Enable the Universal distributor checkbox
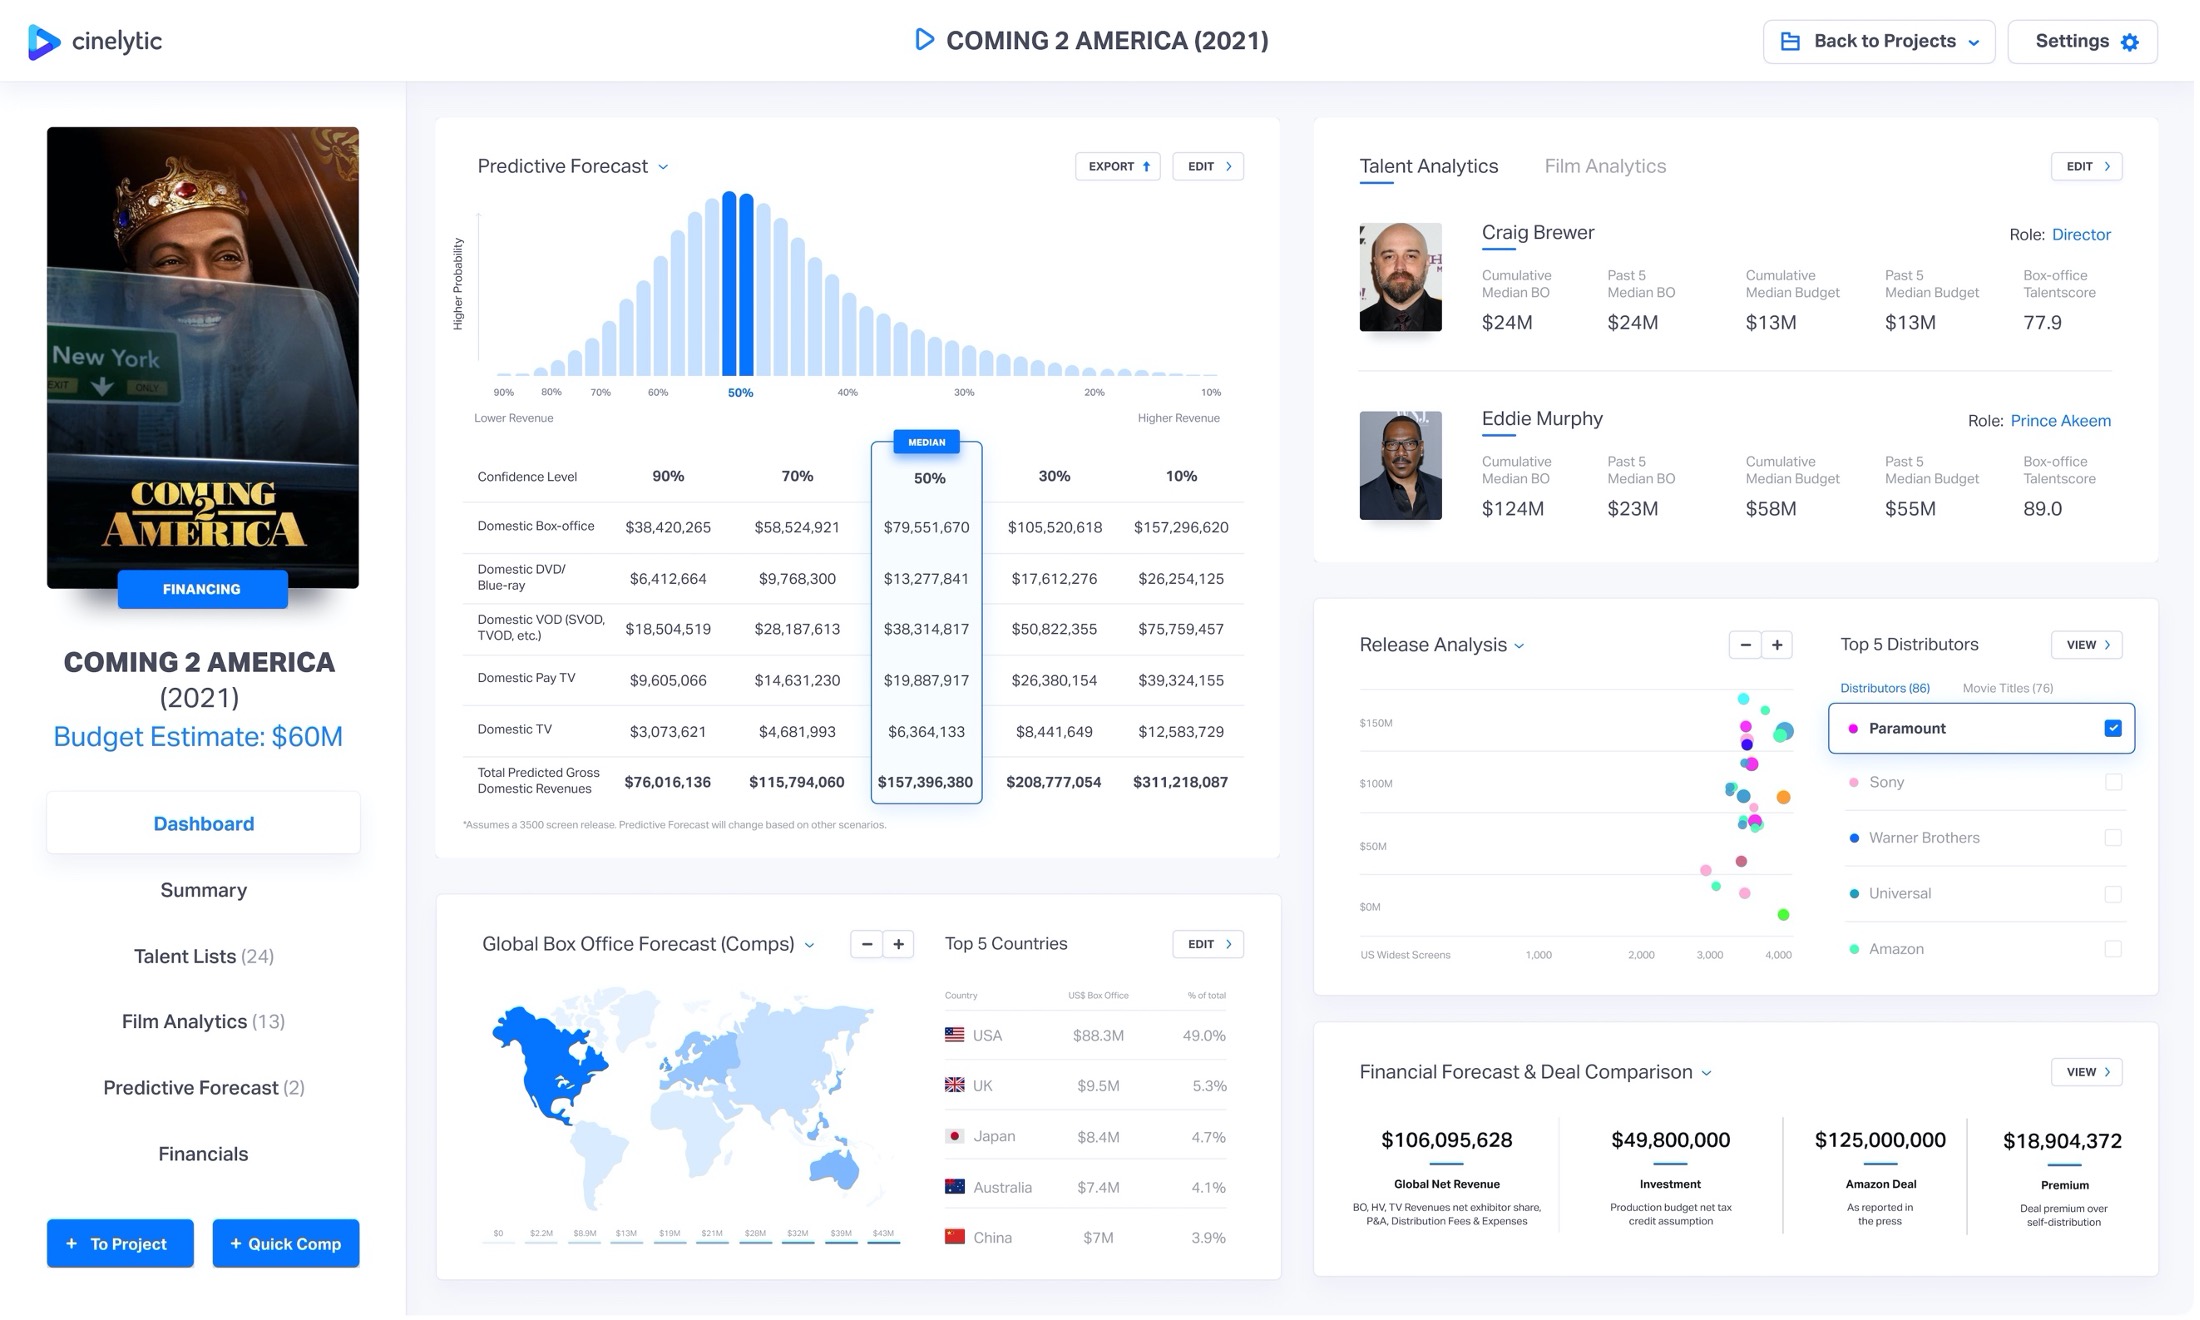Image resolution: width=2200 pixels, height=1320 pixels. coord(2113,894)
